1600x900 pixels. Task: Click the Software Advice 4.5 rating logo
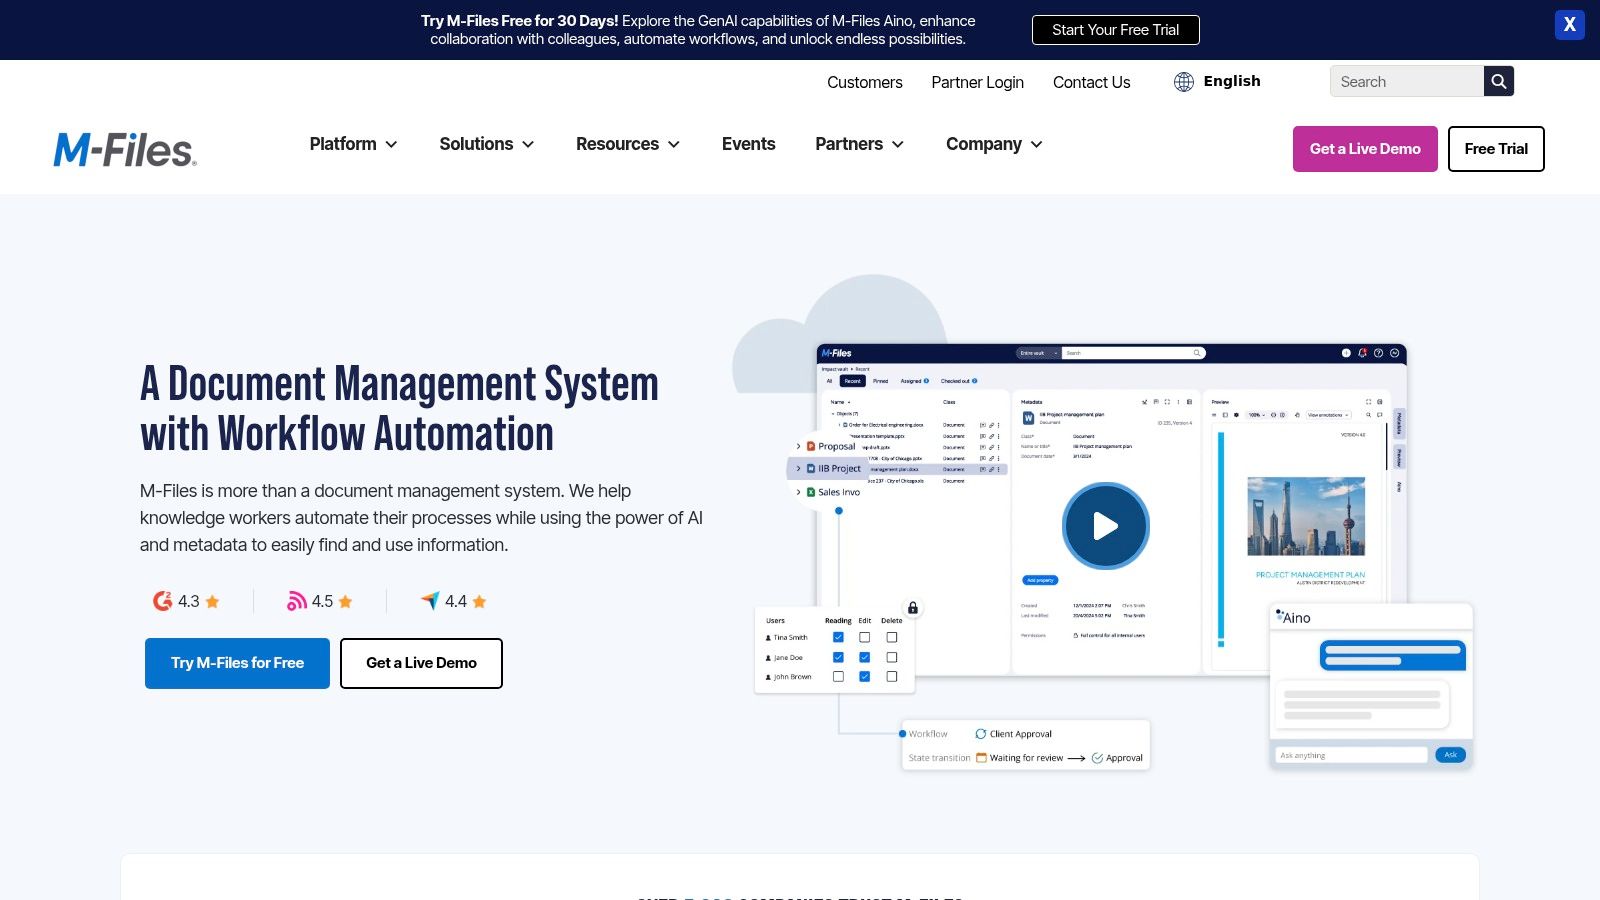(297, 601)
